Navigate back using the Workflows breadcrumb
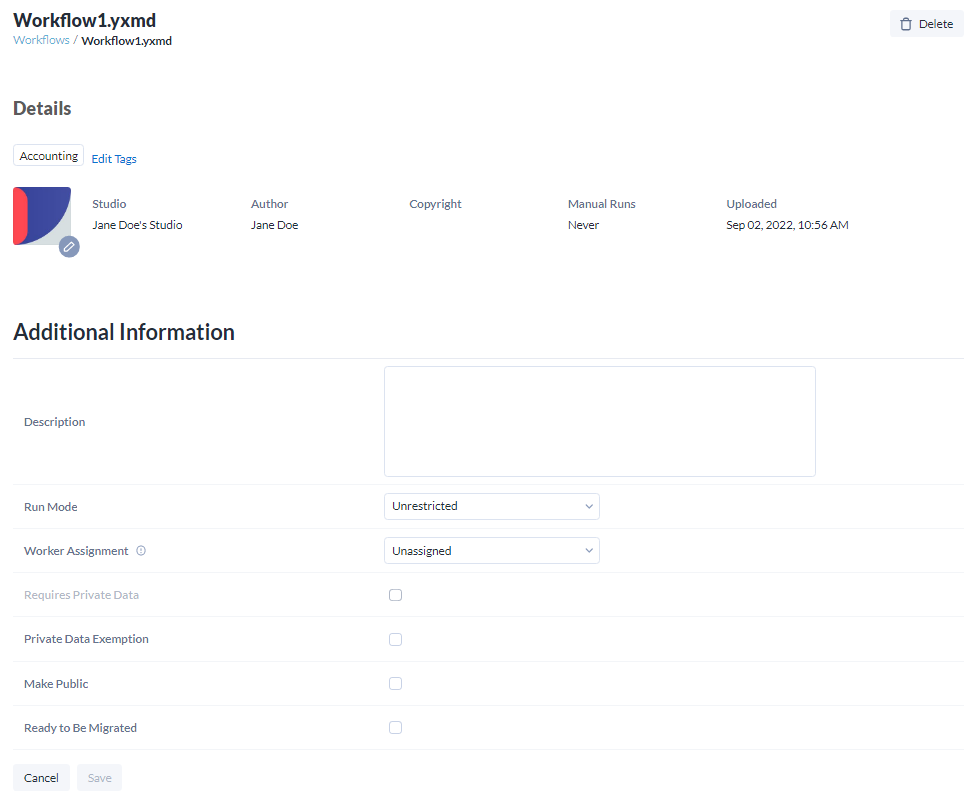The height and width of the screenshot is (801, 970). tap(40, 40)
